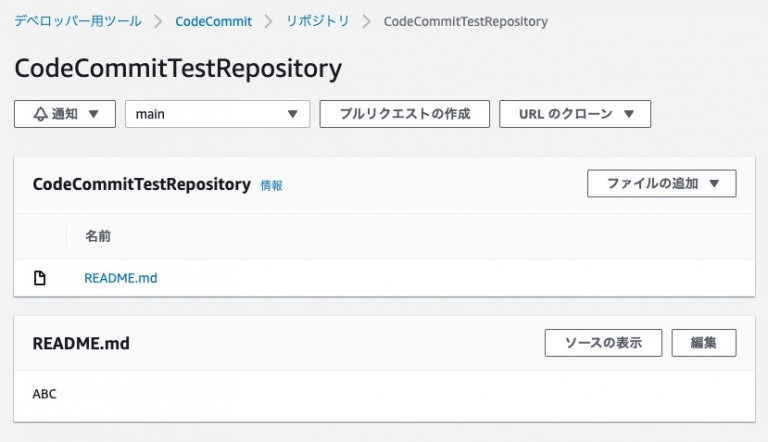Screen dimensions: 768x442
Task: Open the README.md file link
Action: (120, 278)
